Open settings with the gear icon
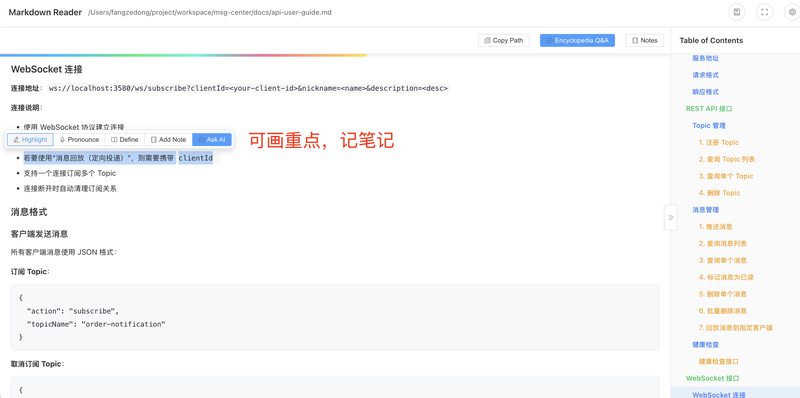800x398 pixels. [792, 13]
